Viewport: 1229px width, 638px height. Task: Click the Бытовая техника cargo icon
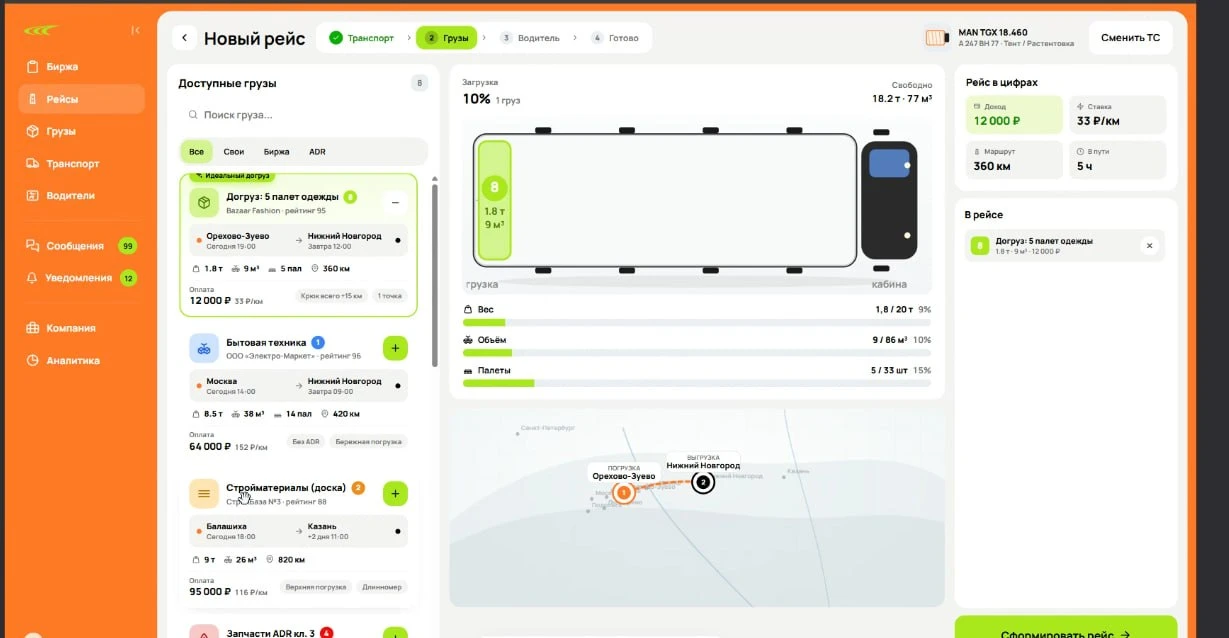coord(204,348)
